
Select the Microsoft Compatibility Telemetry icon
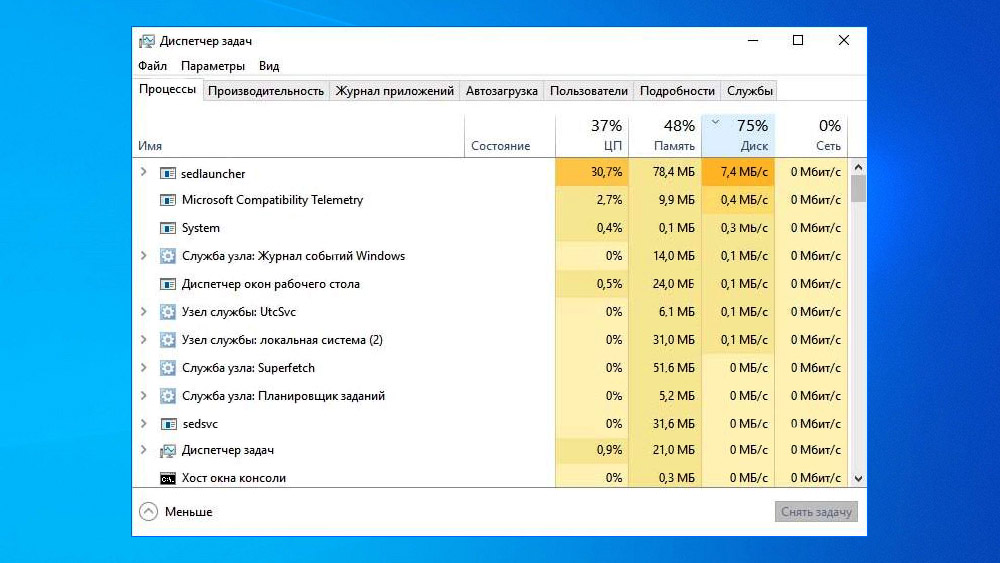point(168,200)
